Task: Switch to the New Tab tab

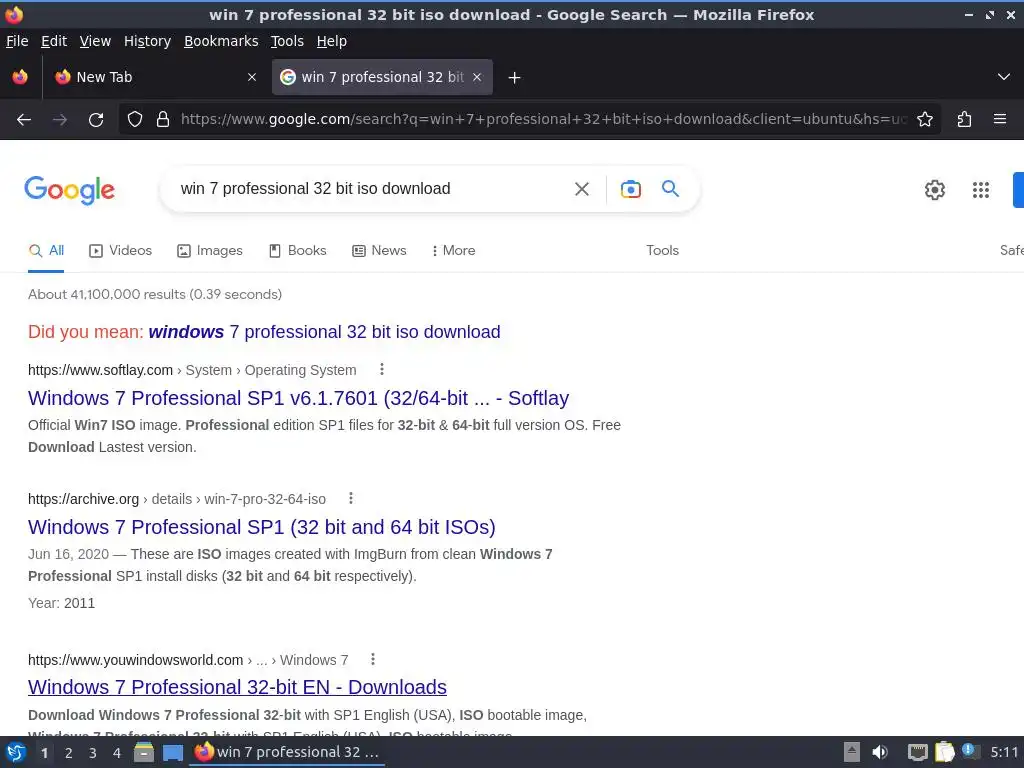Action: point(154,77)
